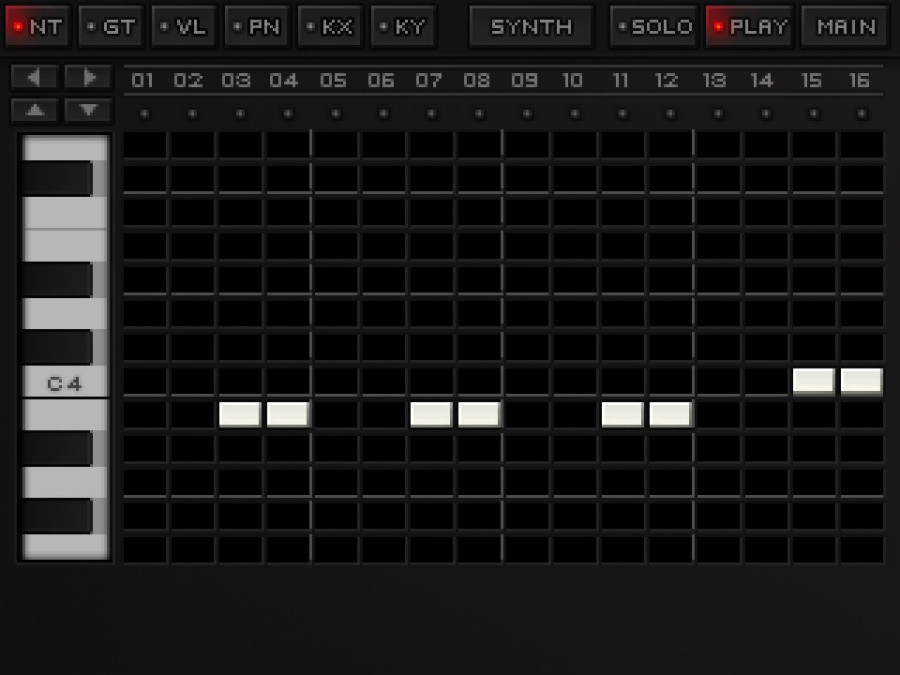Select the VL track icon

tap(183, 26)
